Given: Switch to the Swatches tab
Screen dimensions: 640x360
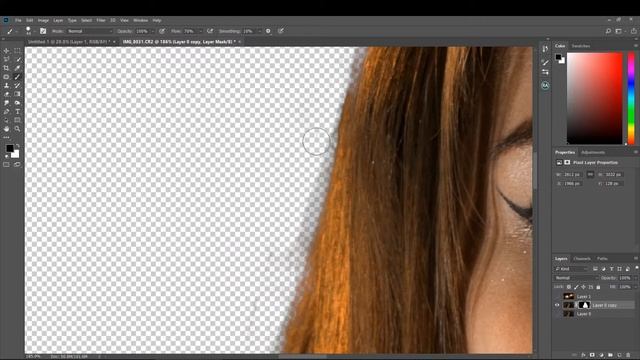Looking at the screenshot, I should click(x=581, y=46).
